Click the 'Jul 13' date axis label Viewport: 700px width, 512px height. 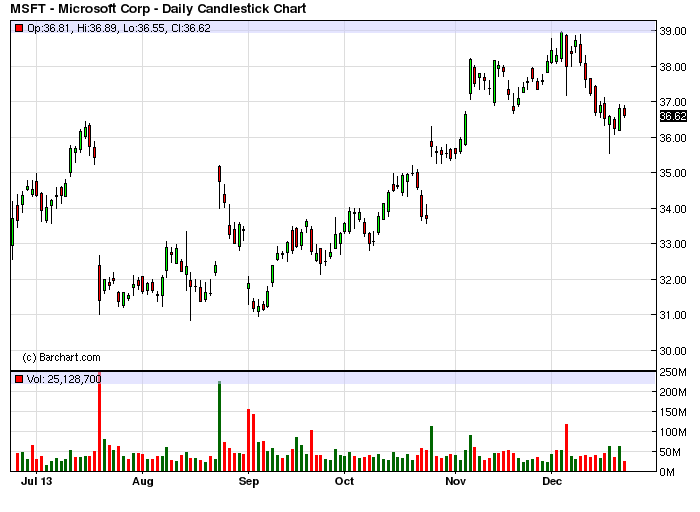tap(37, 482)
